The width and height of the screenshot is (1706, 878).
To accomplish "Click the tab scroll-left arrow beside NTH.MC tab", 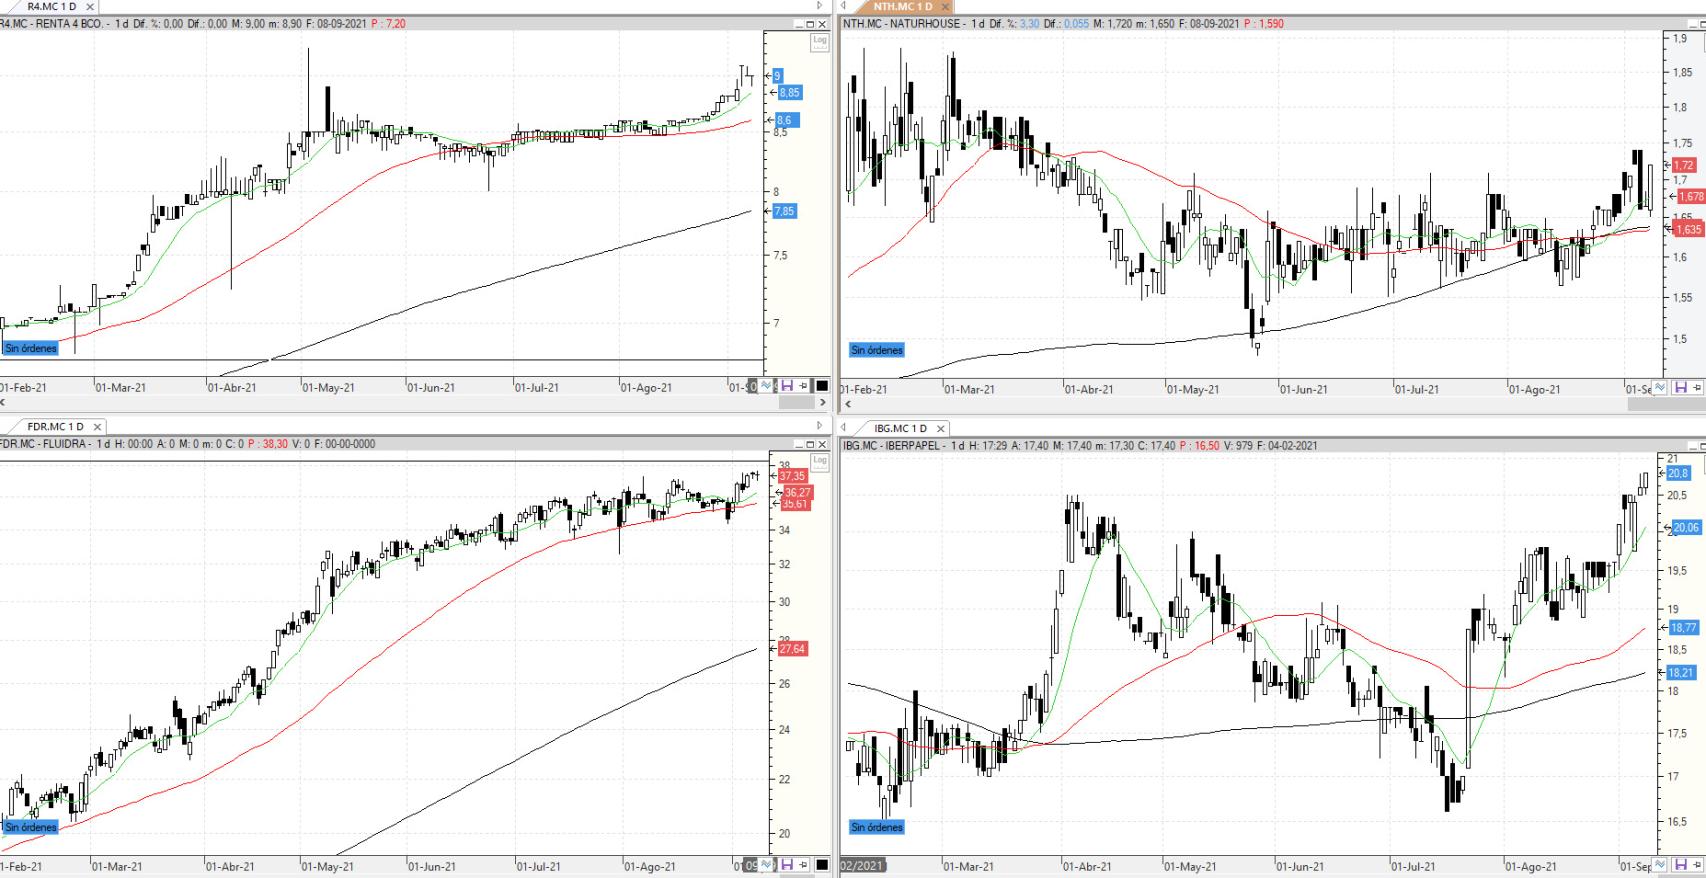I will coord(844,6).
